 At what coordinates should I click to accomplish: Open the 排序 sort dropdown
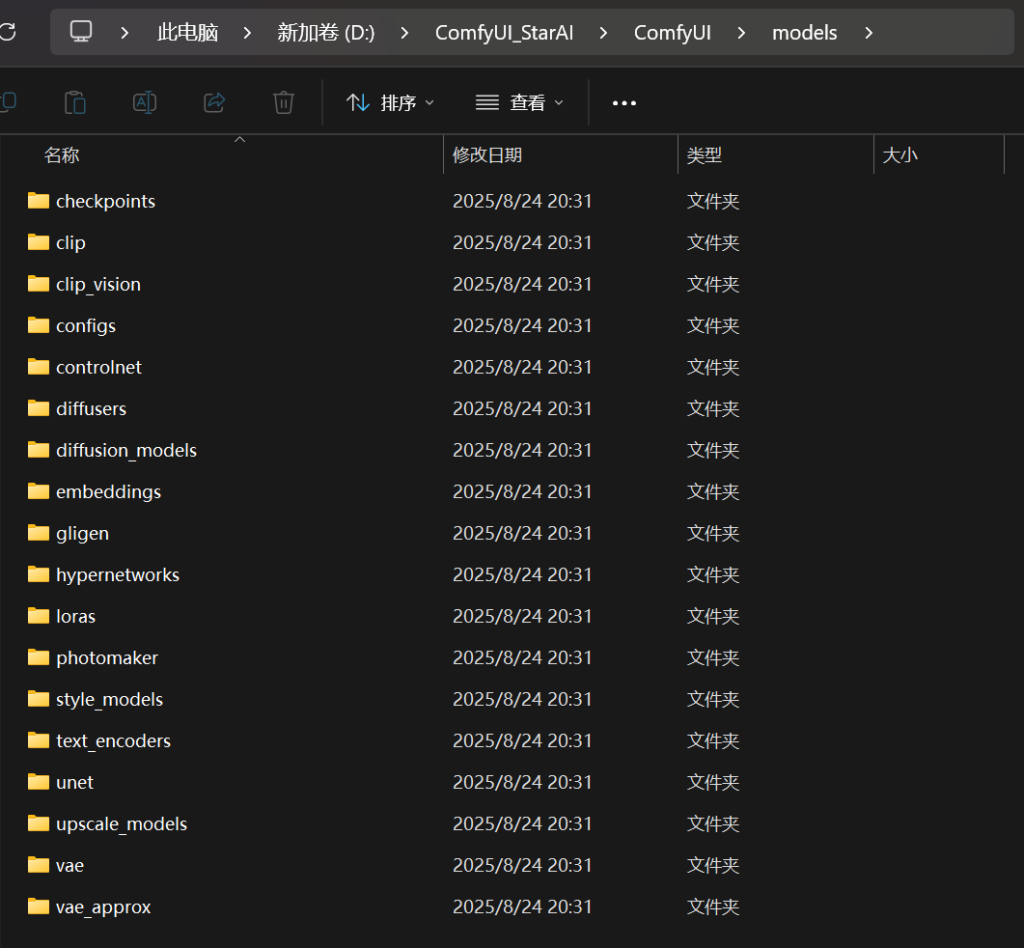[x=390, y=103]
